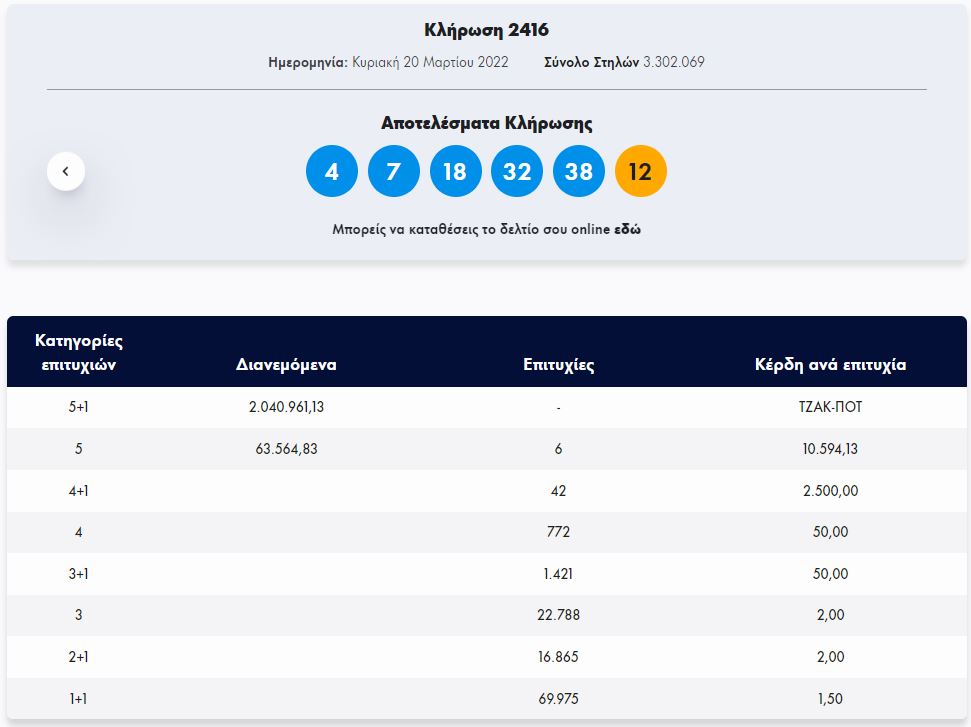Select the 50,00 prize in the 3+1 row
The image size is (971, 727).
click(830, 574)
